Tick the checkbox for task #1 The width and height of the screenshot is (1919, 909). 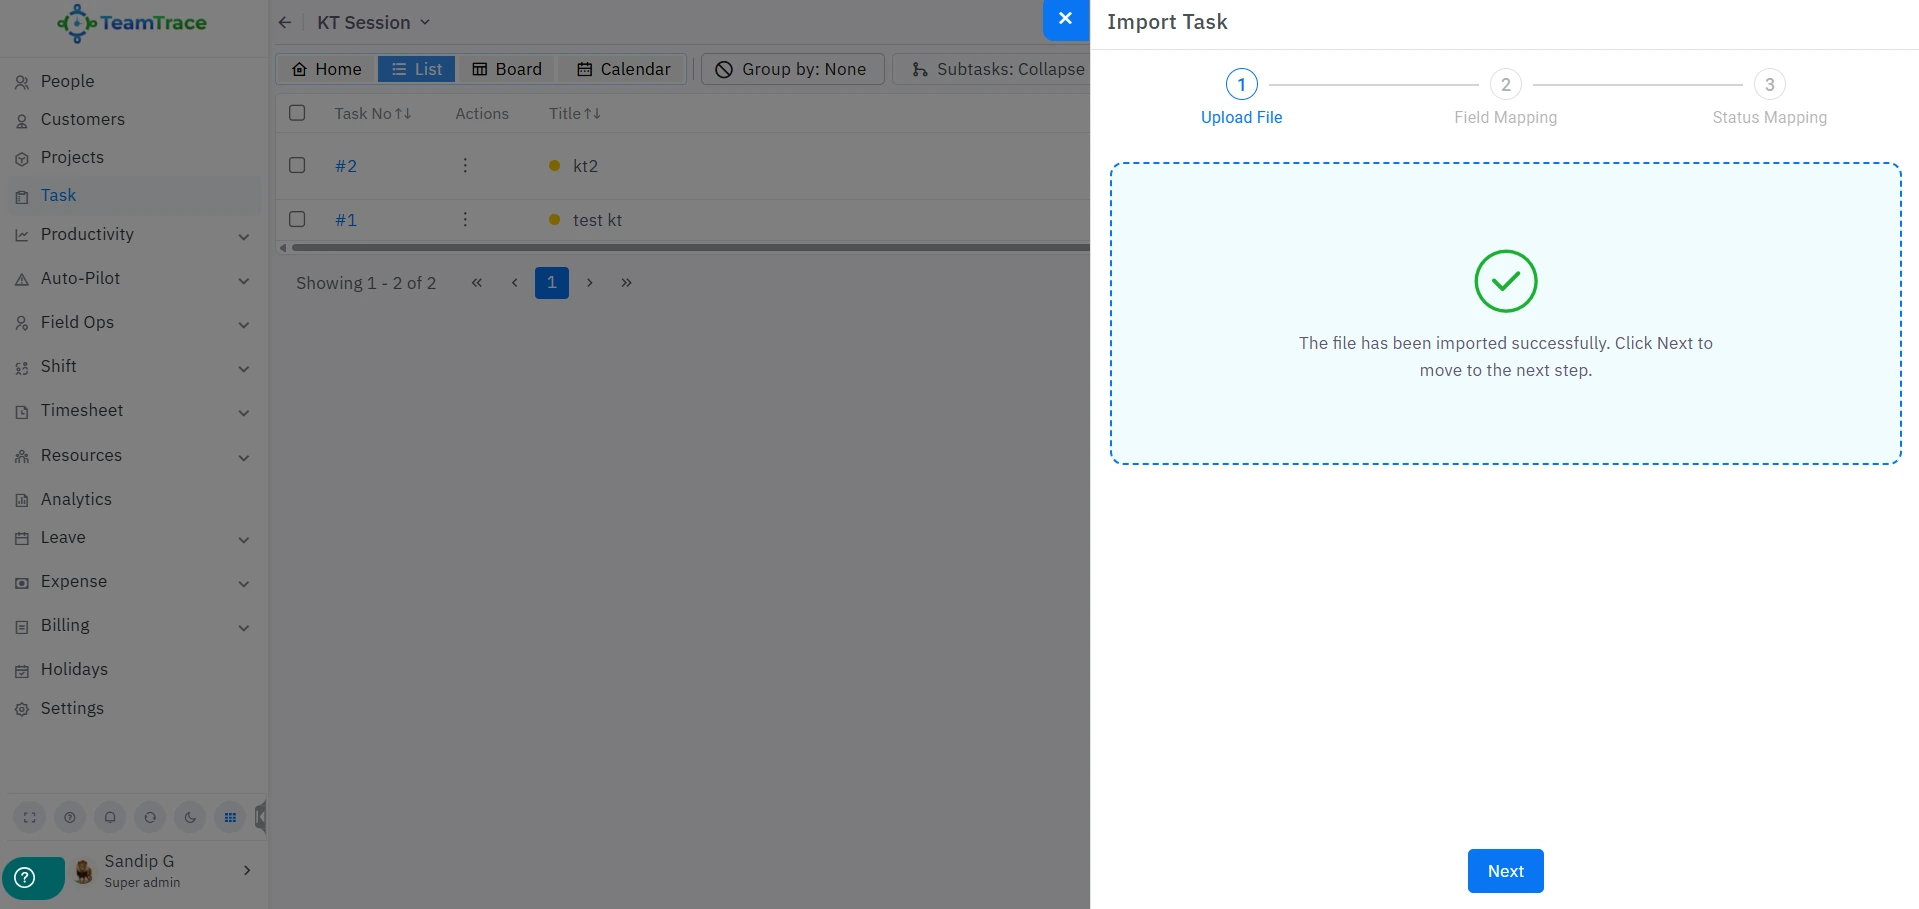pos(297,219)
